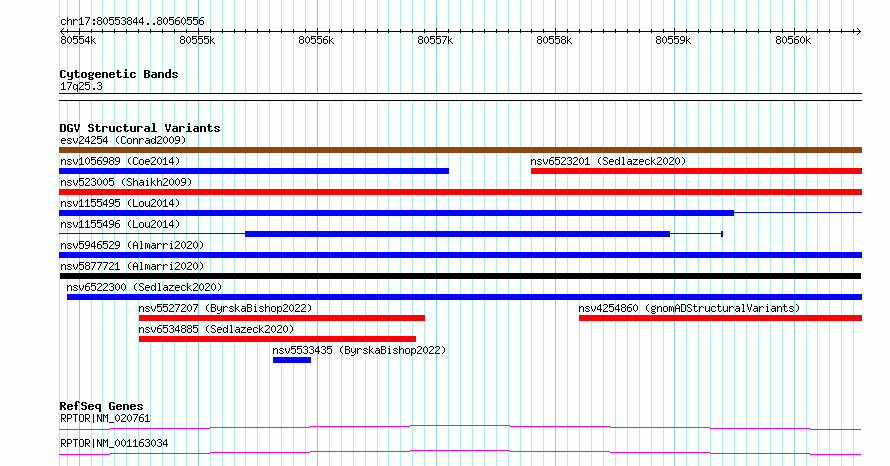Click the red nsv5527207 variant bar
The height and width of the screenshot is (466, 890).
click(x=282, y=318)
